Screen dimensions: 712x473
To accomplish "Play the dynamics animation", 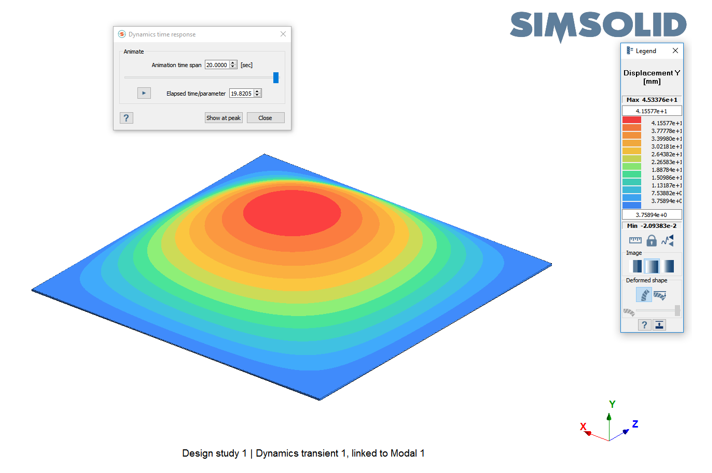I will point(144,93).
